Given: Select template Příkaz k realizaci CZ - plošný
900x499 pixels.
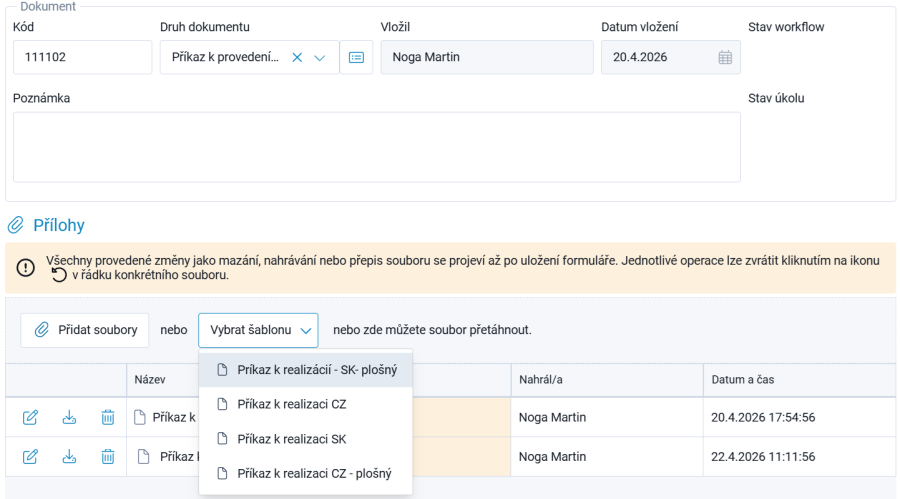Looking at the screenshot, I should [305, 474].
